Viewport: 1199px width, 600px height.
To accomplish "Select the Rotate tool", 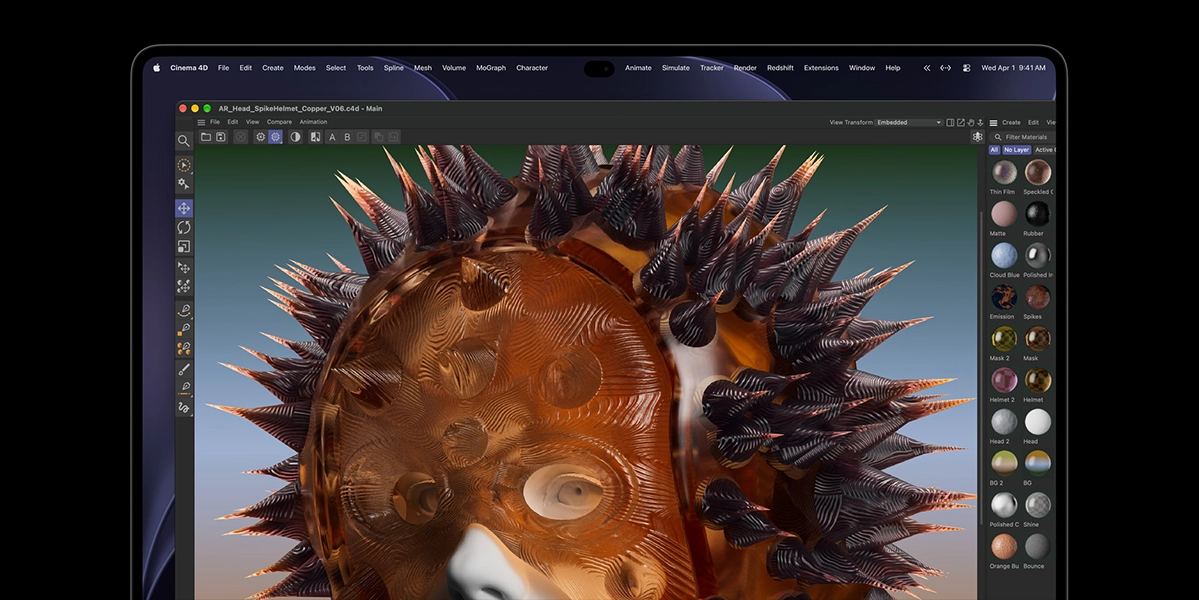I will point(184,227).
